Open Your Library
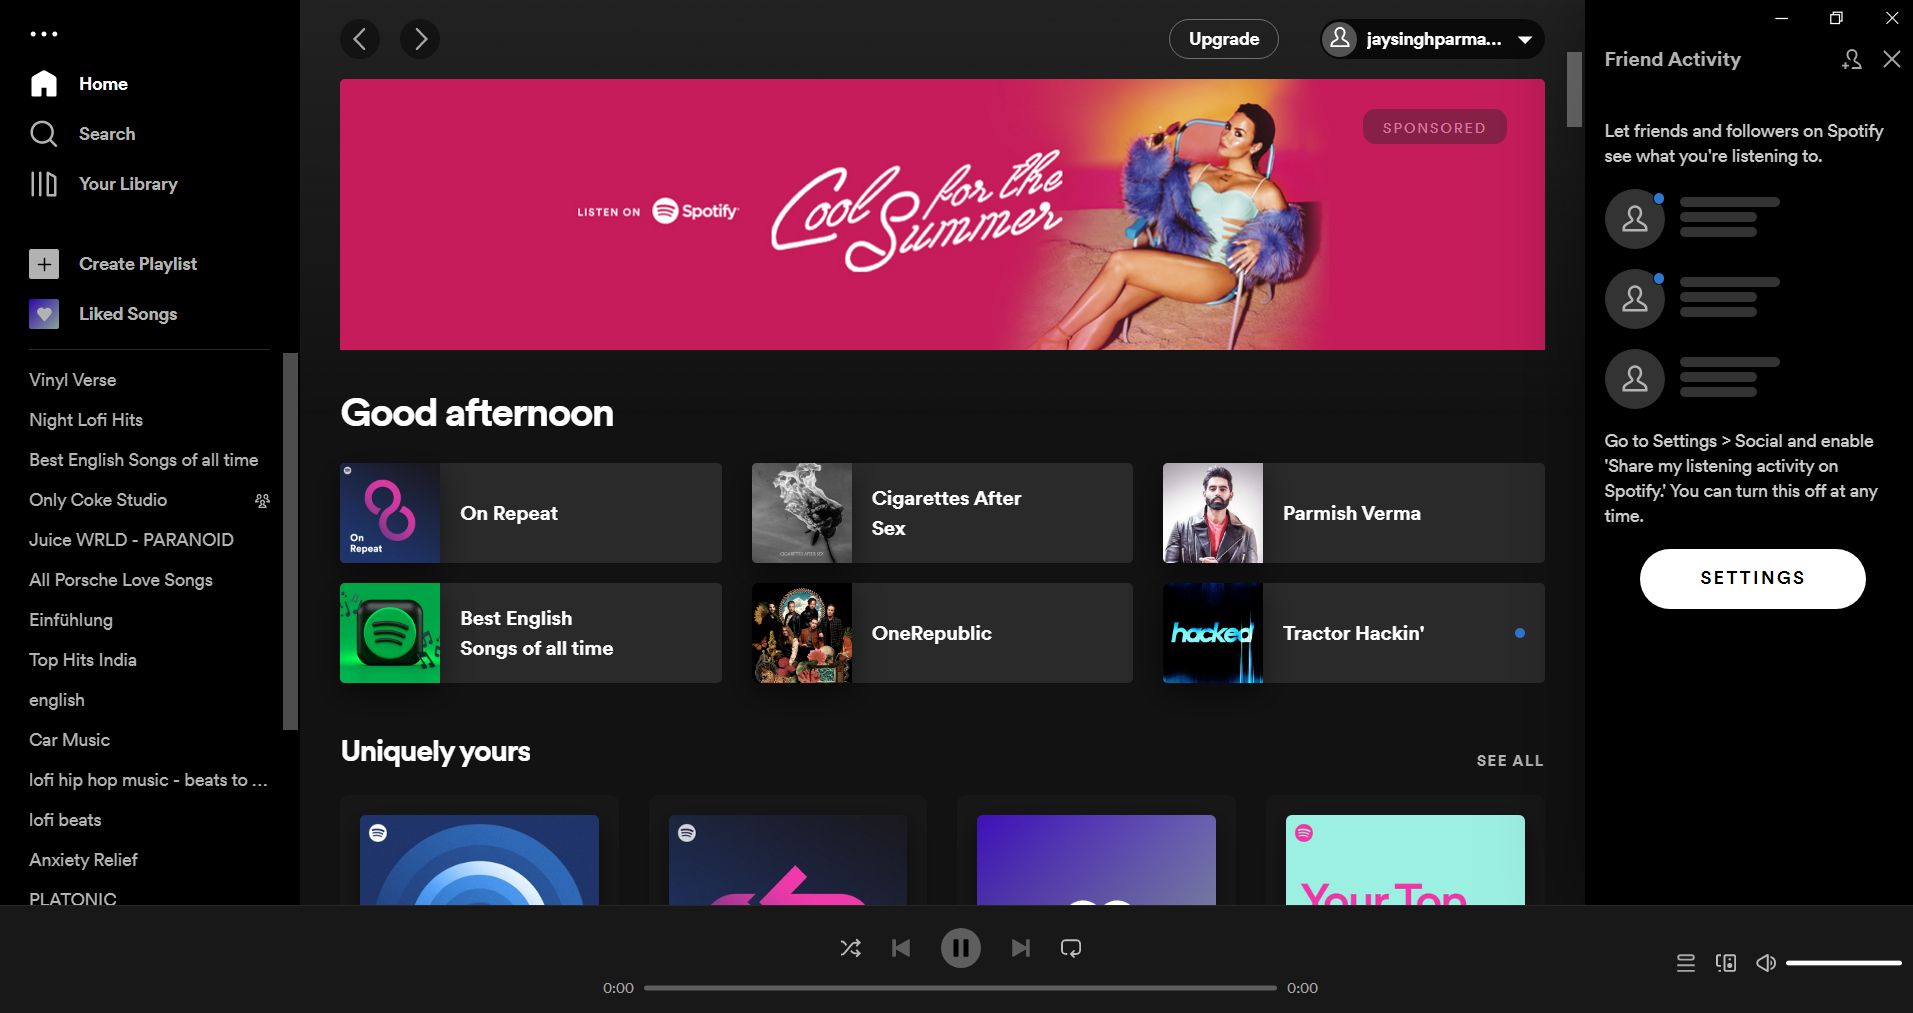 pyautogui.click(x=103, y=184)
